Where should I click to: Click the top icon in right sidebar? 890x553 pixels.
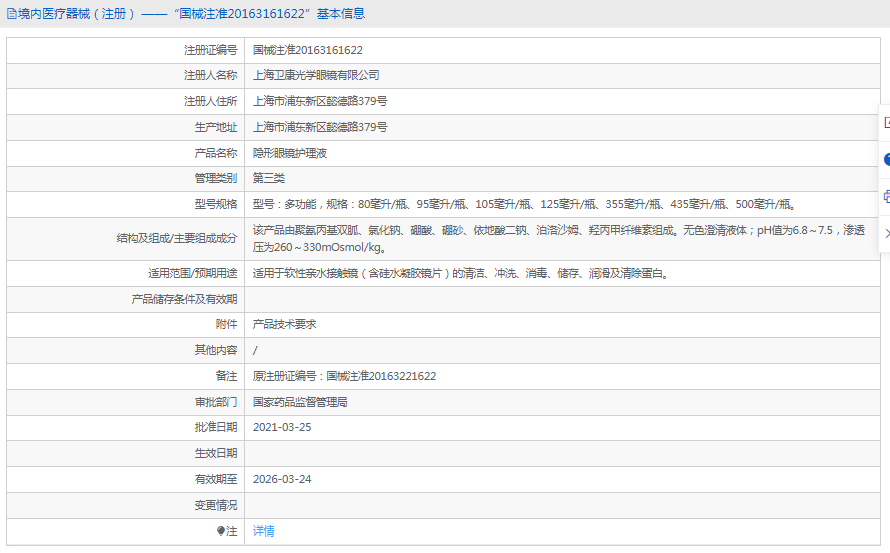pyautogui.click(x=886, y=122)
